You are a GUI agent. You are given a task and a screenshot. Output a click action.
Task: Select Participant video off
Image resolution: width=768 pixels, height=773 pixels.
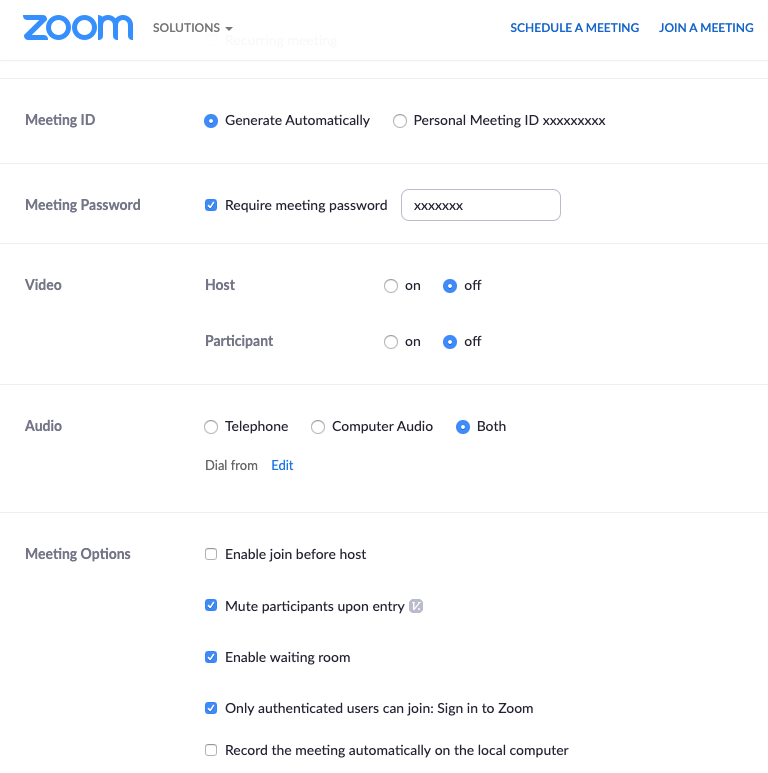pos(450,342)
